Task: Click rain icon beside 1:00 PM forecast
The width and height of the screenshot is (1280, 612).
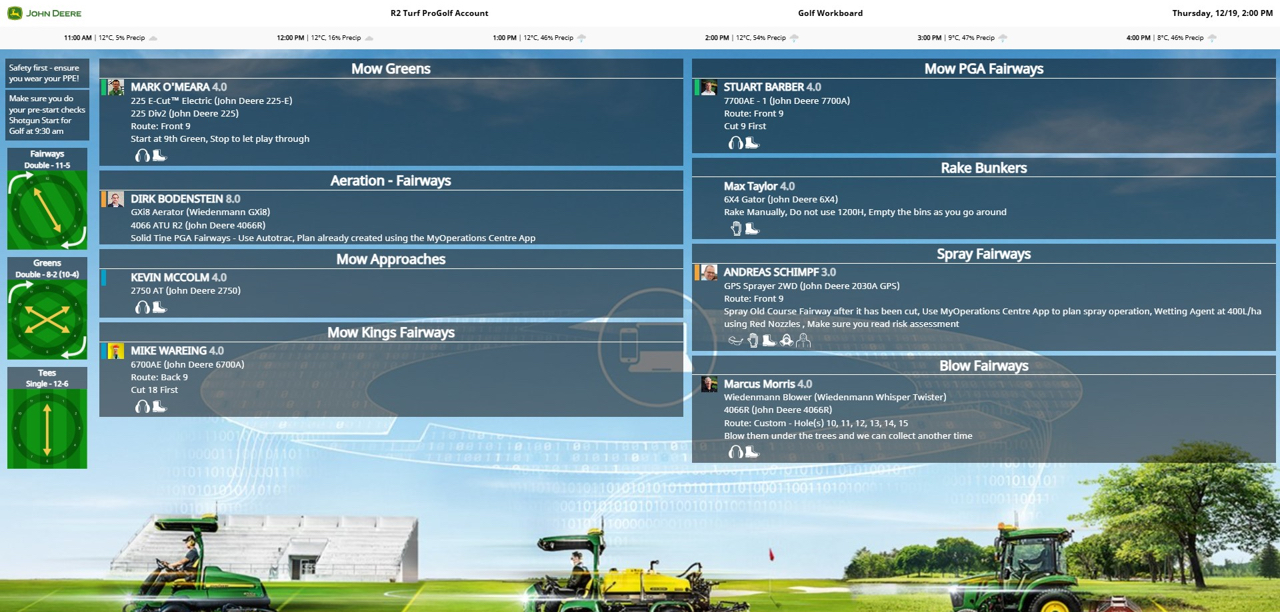Action: [582, 38]
